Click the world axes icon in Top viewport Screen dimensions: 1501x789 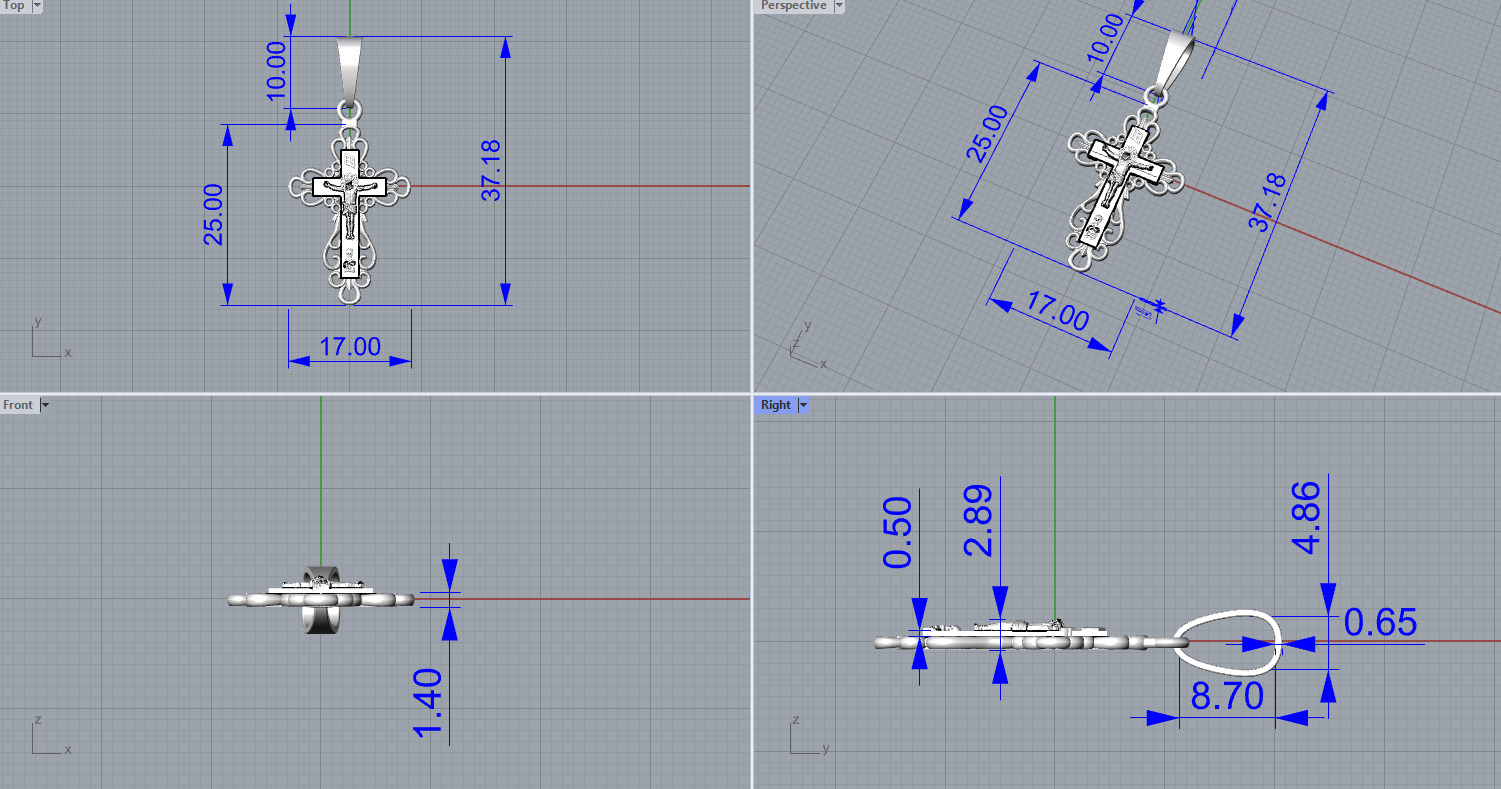(50, 340)
